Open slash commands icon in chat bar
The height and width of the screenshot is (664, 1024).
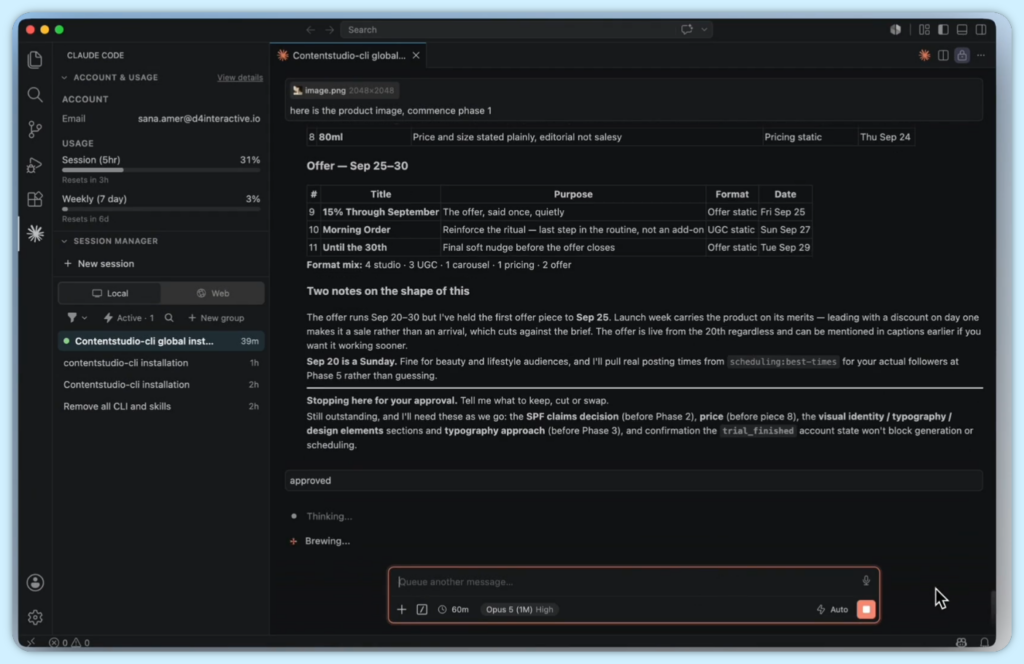click(422, 609)
